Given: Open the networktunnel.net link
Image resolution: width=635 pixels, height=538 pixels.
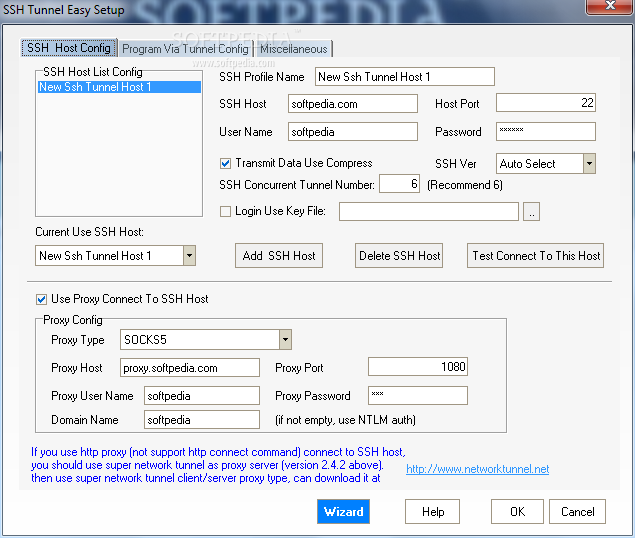Looking at the screenshot, I should (477, 469).
